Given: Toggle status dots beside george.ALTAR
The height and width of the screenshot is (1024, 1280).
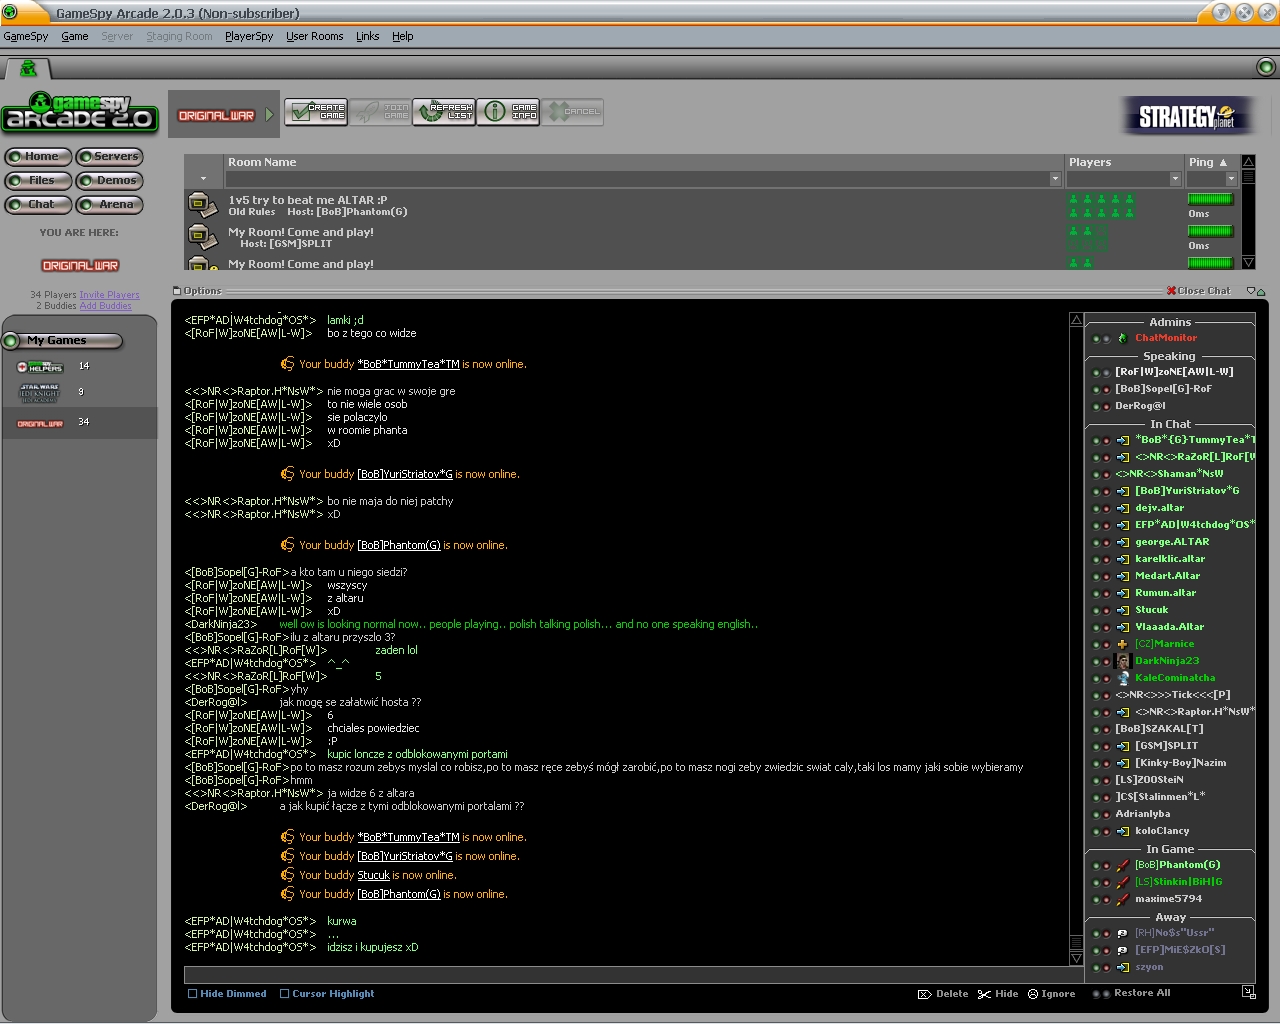Looking at the screenshot, I should 1101,542.
